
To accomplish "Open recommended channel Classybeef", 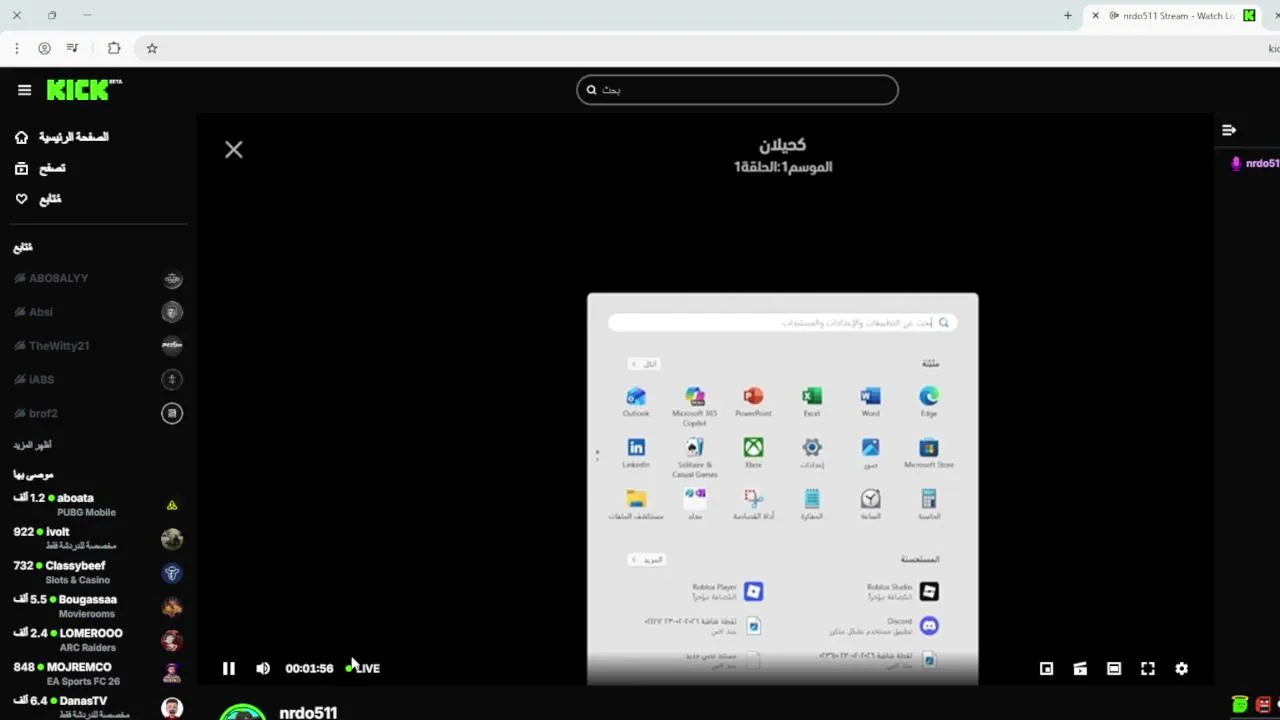I will tap(97, 573).
